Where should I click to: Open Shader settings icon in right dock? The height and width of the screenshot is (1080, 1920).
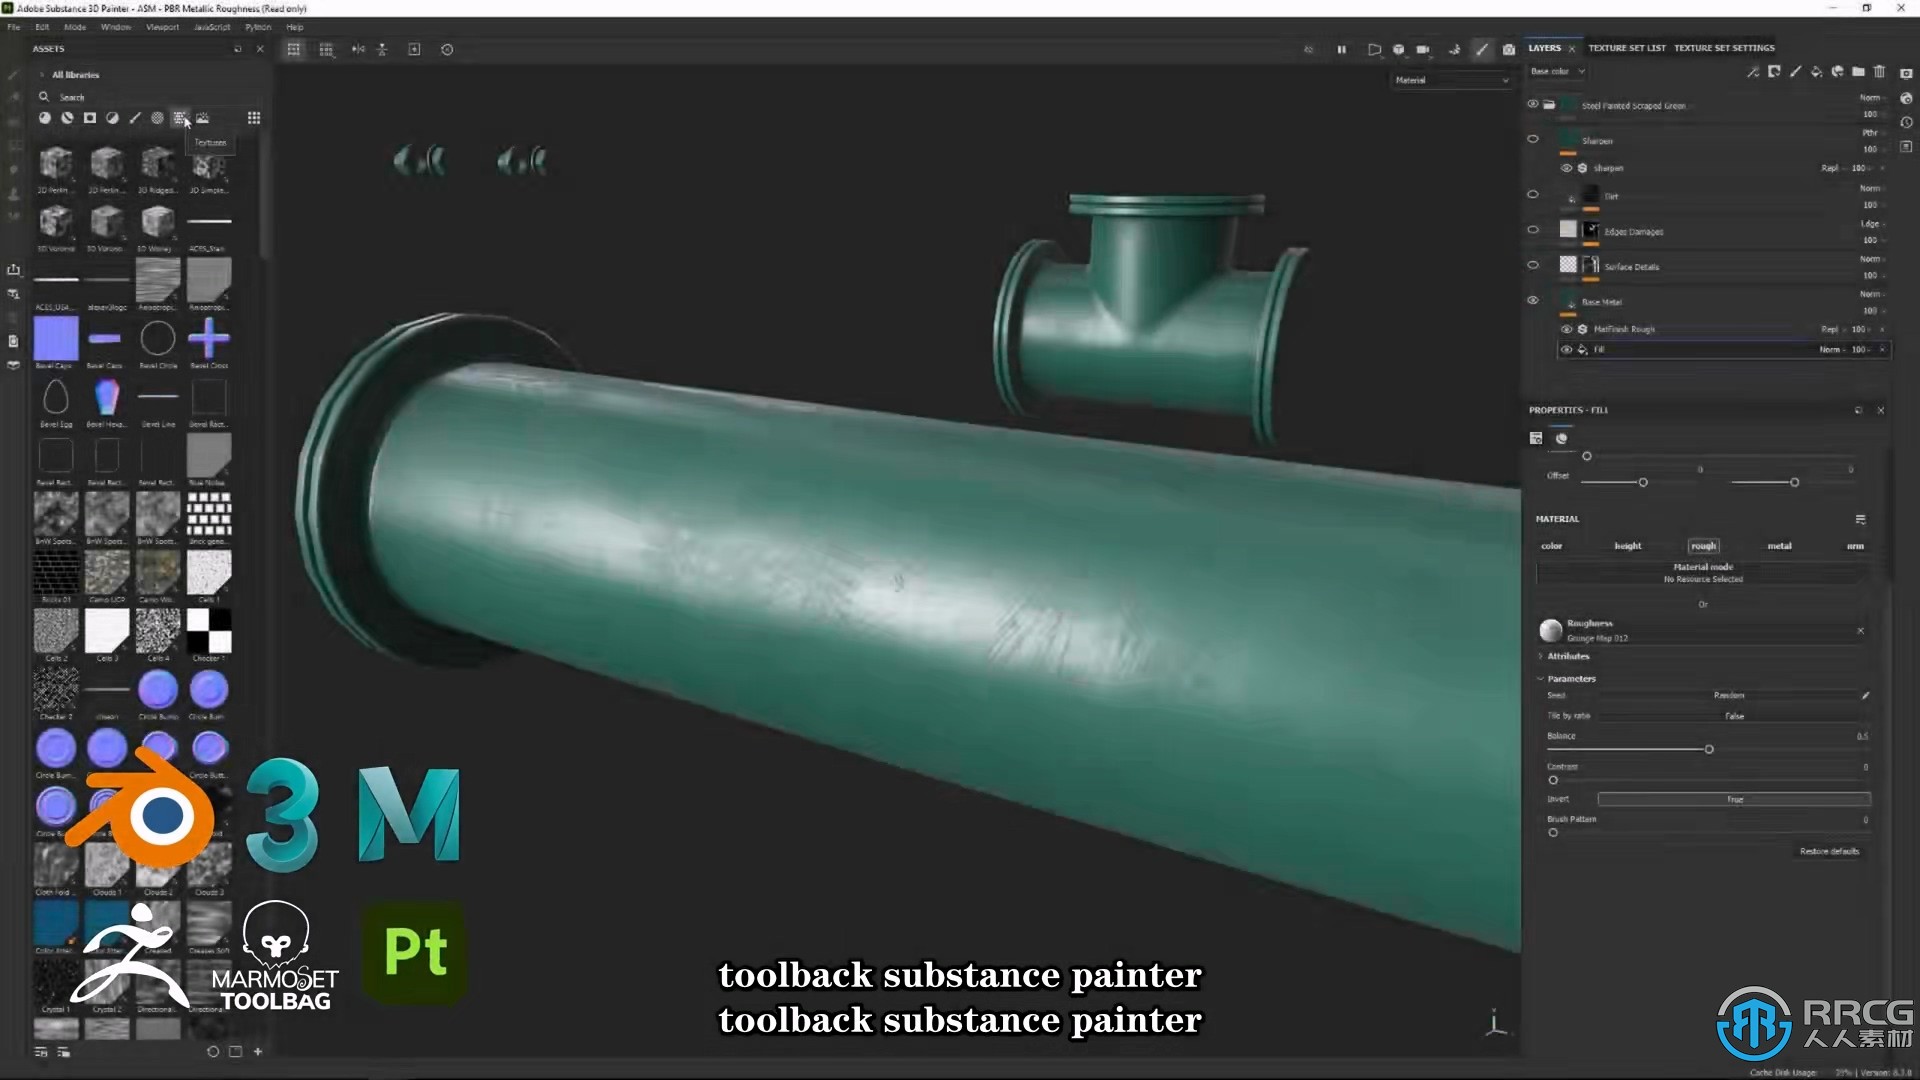click(x=1906, y=98)
